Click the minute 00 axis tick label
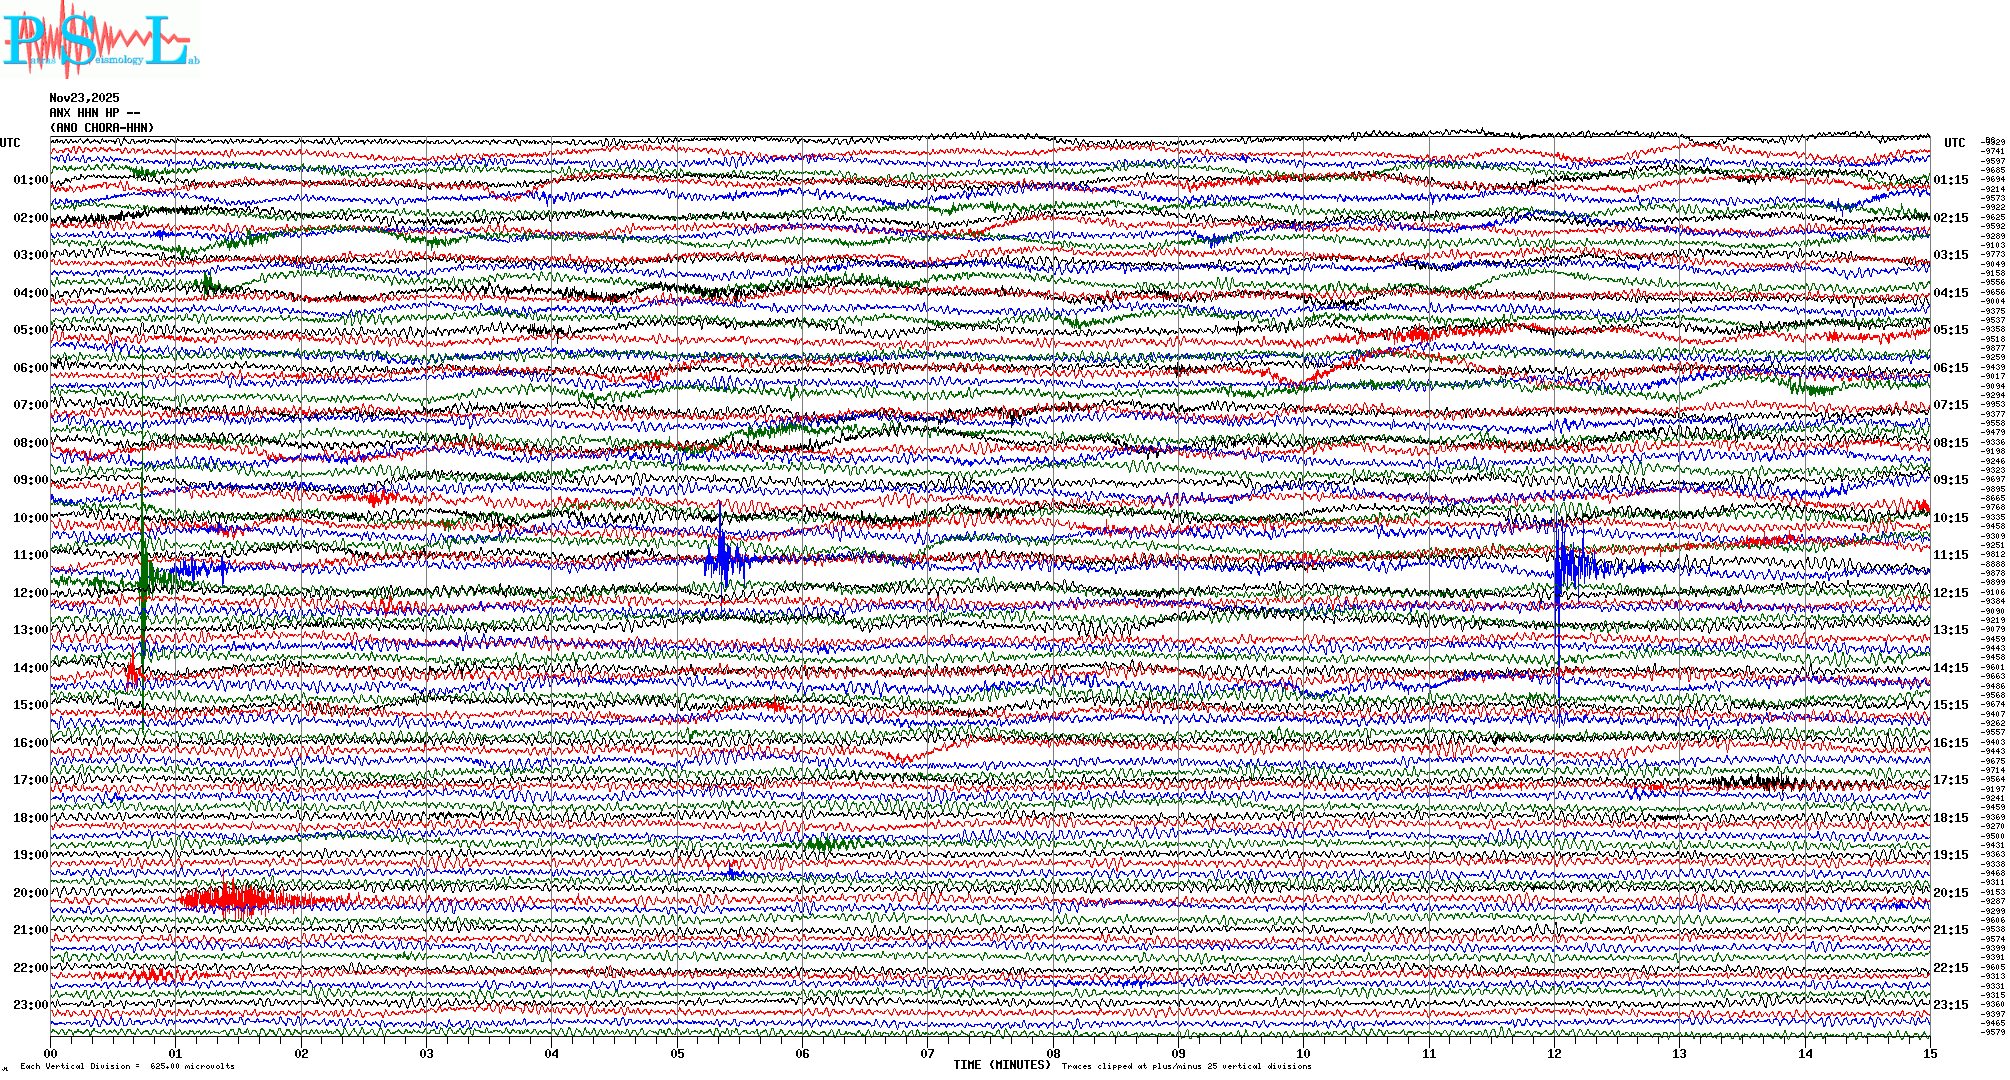 click(x=51, y=1054)
